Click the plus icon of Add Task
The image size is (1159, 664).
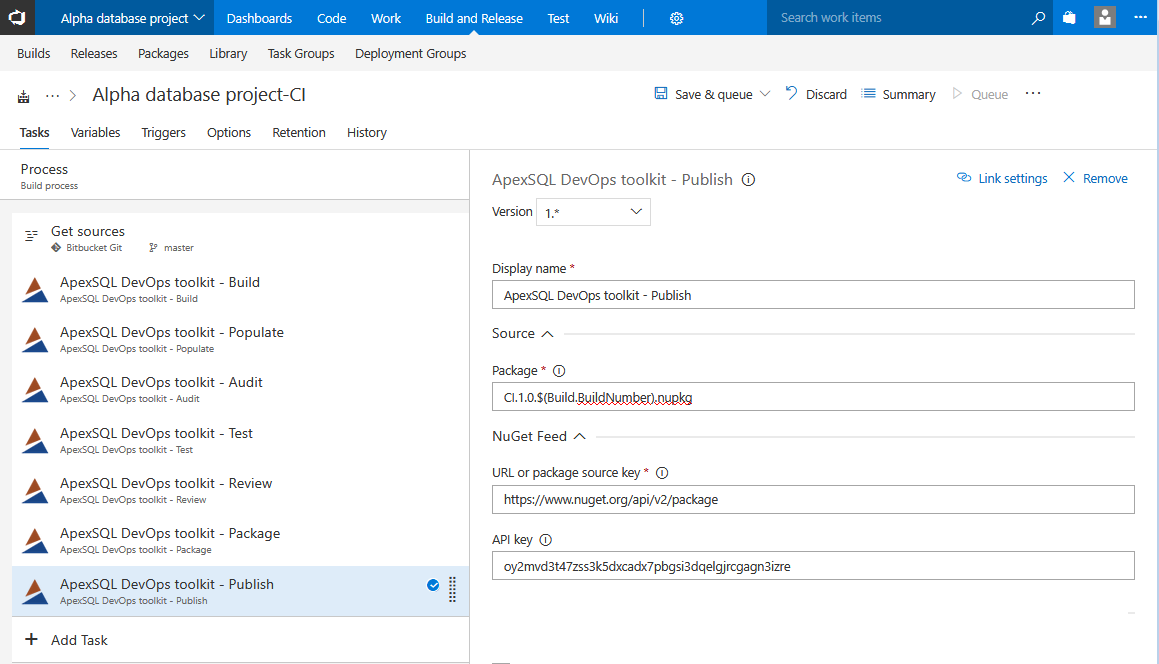(x=31, y=639)
